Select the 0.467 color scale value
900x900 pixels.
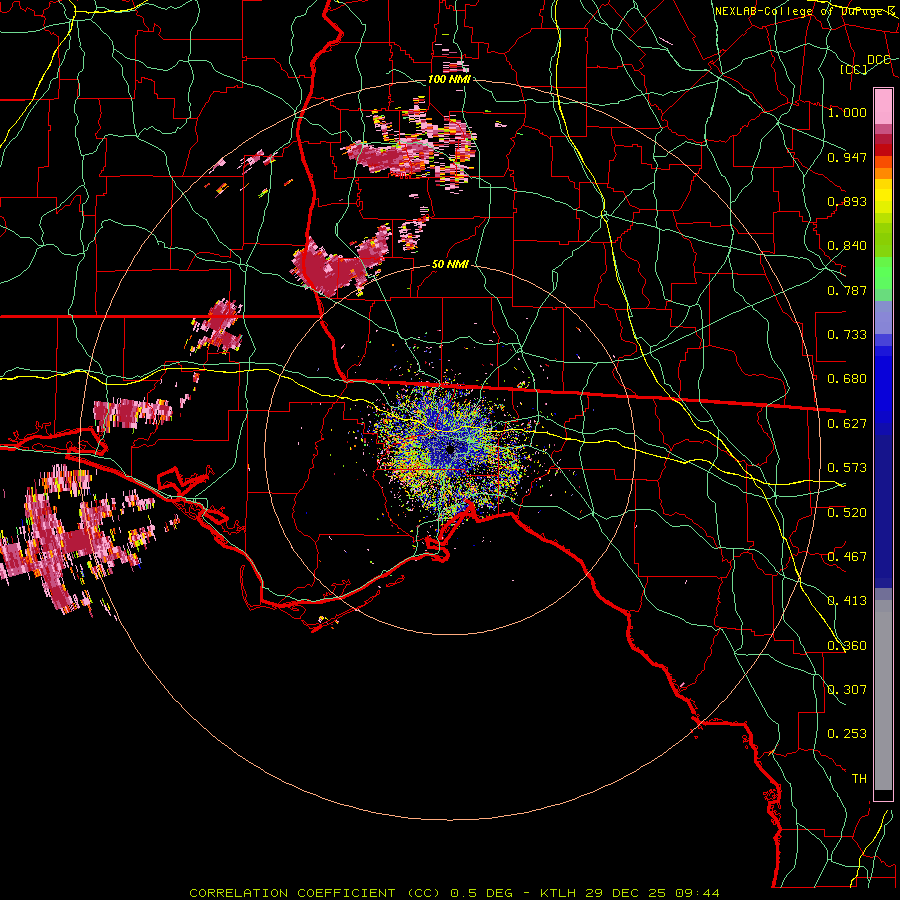pyautogui.click(x=847, y=557)
